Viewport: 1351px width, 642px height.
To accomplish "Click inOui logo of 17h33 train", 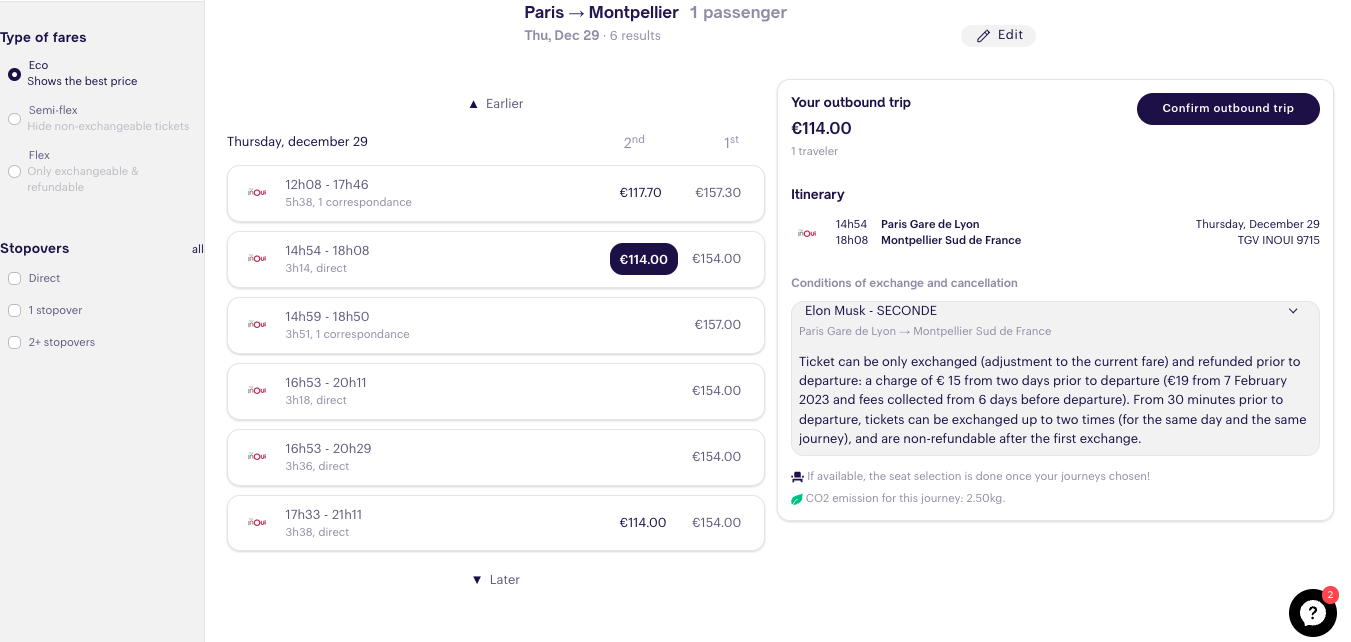I will point(257,523).
